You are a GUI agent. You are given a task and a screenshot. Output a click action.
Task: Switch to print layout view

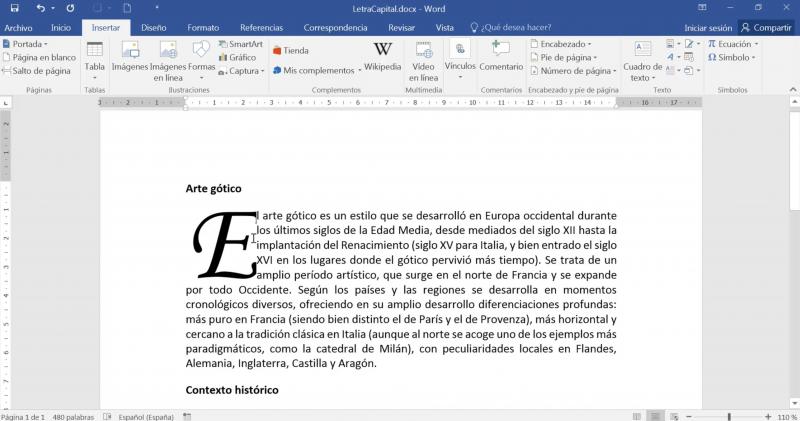tap(653, 416)
